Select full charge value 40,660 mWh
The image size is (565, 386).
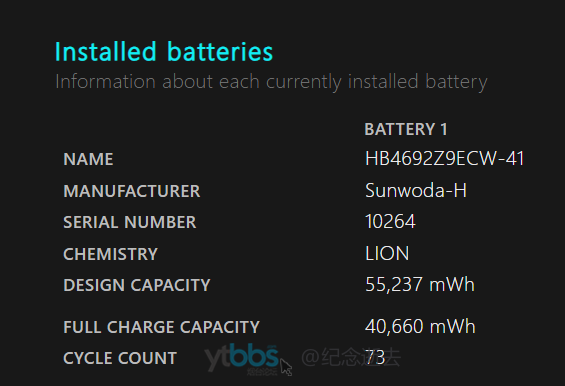[x=420, y=327]
